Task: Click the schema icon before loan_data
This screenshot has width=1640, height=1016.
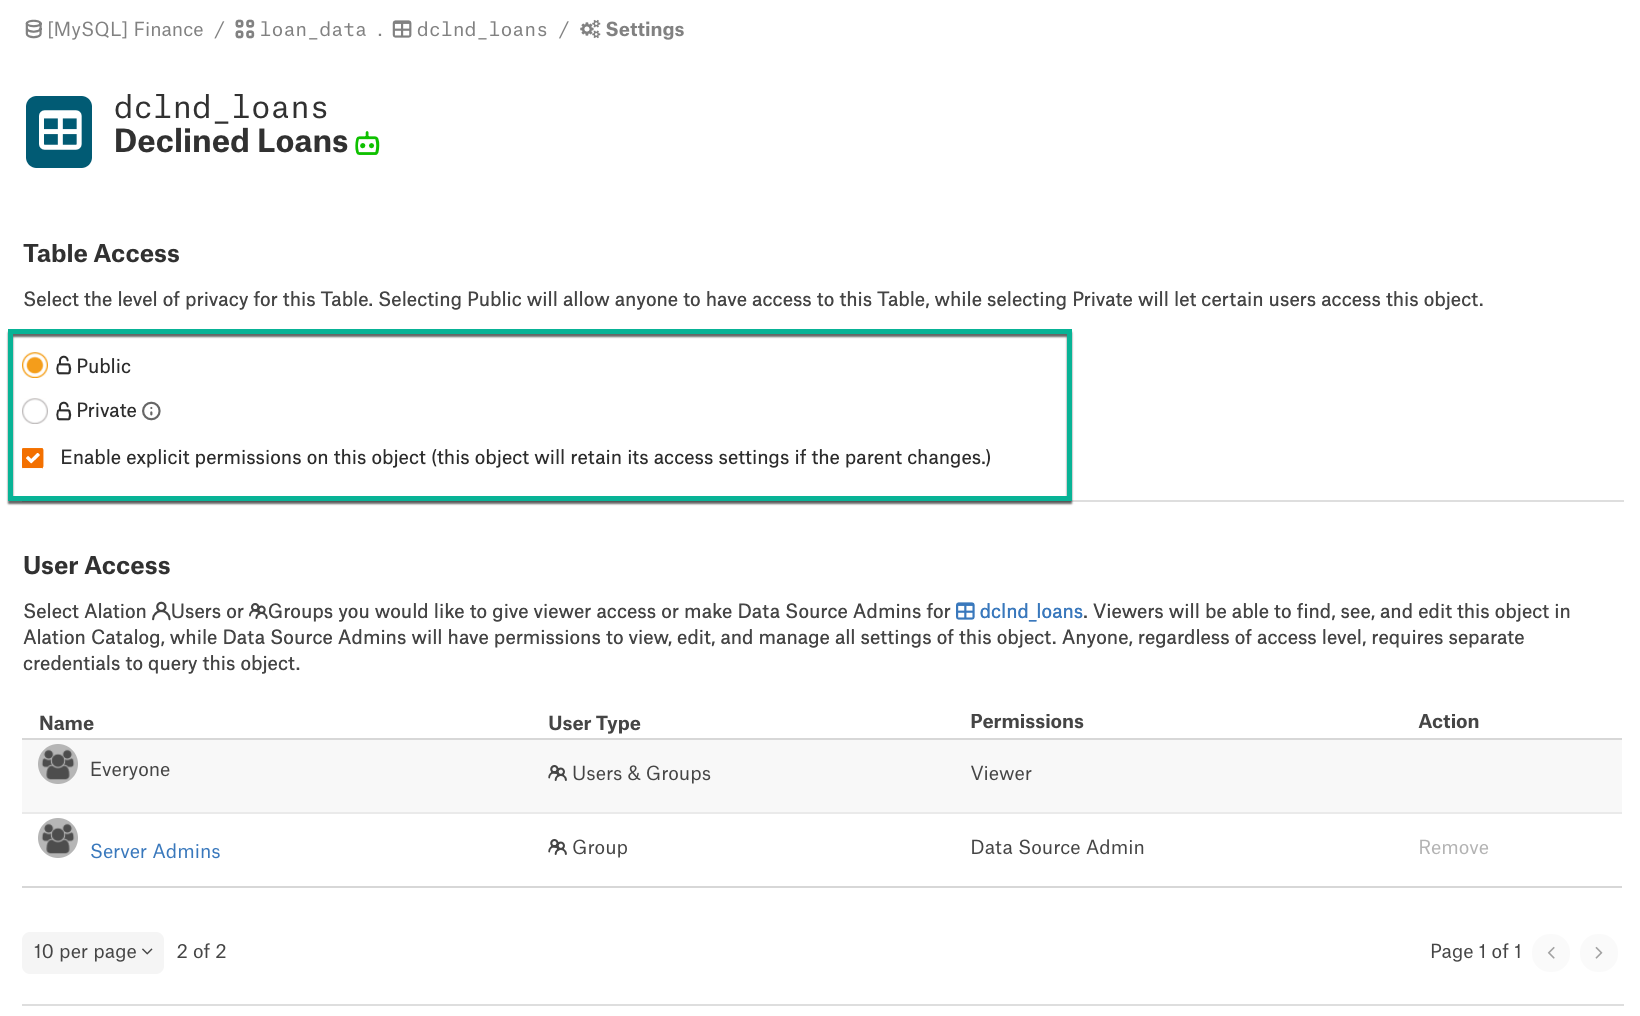Action: coord(244,29)
